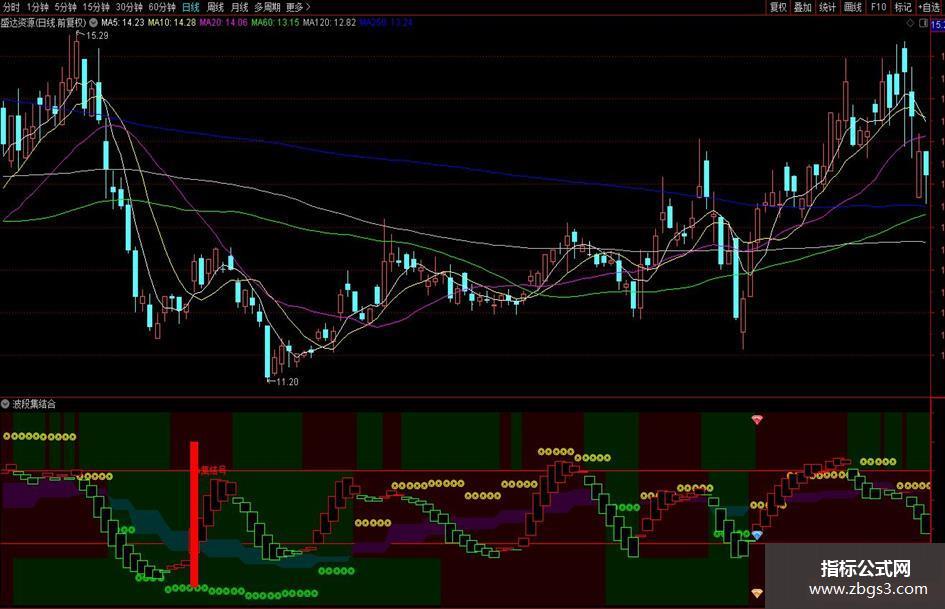
Task: Select the 日线 daily chart tab
Action: [190, 7]
